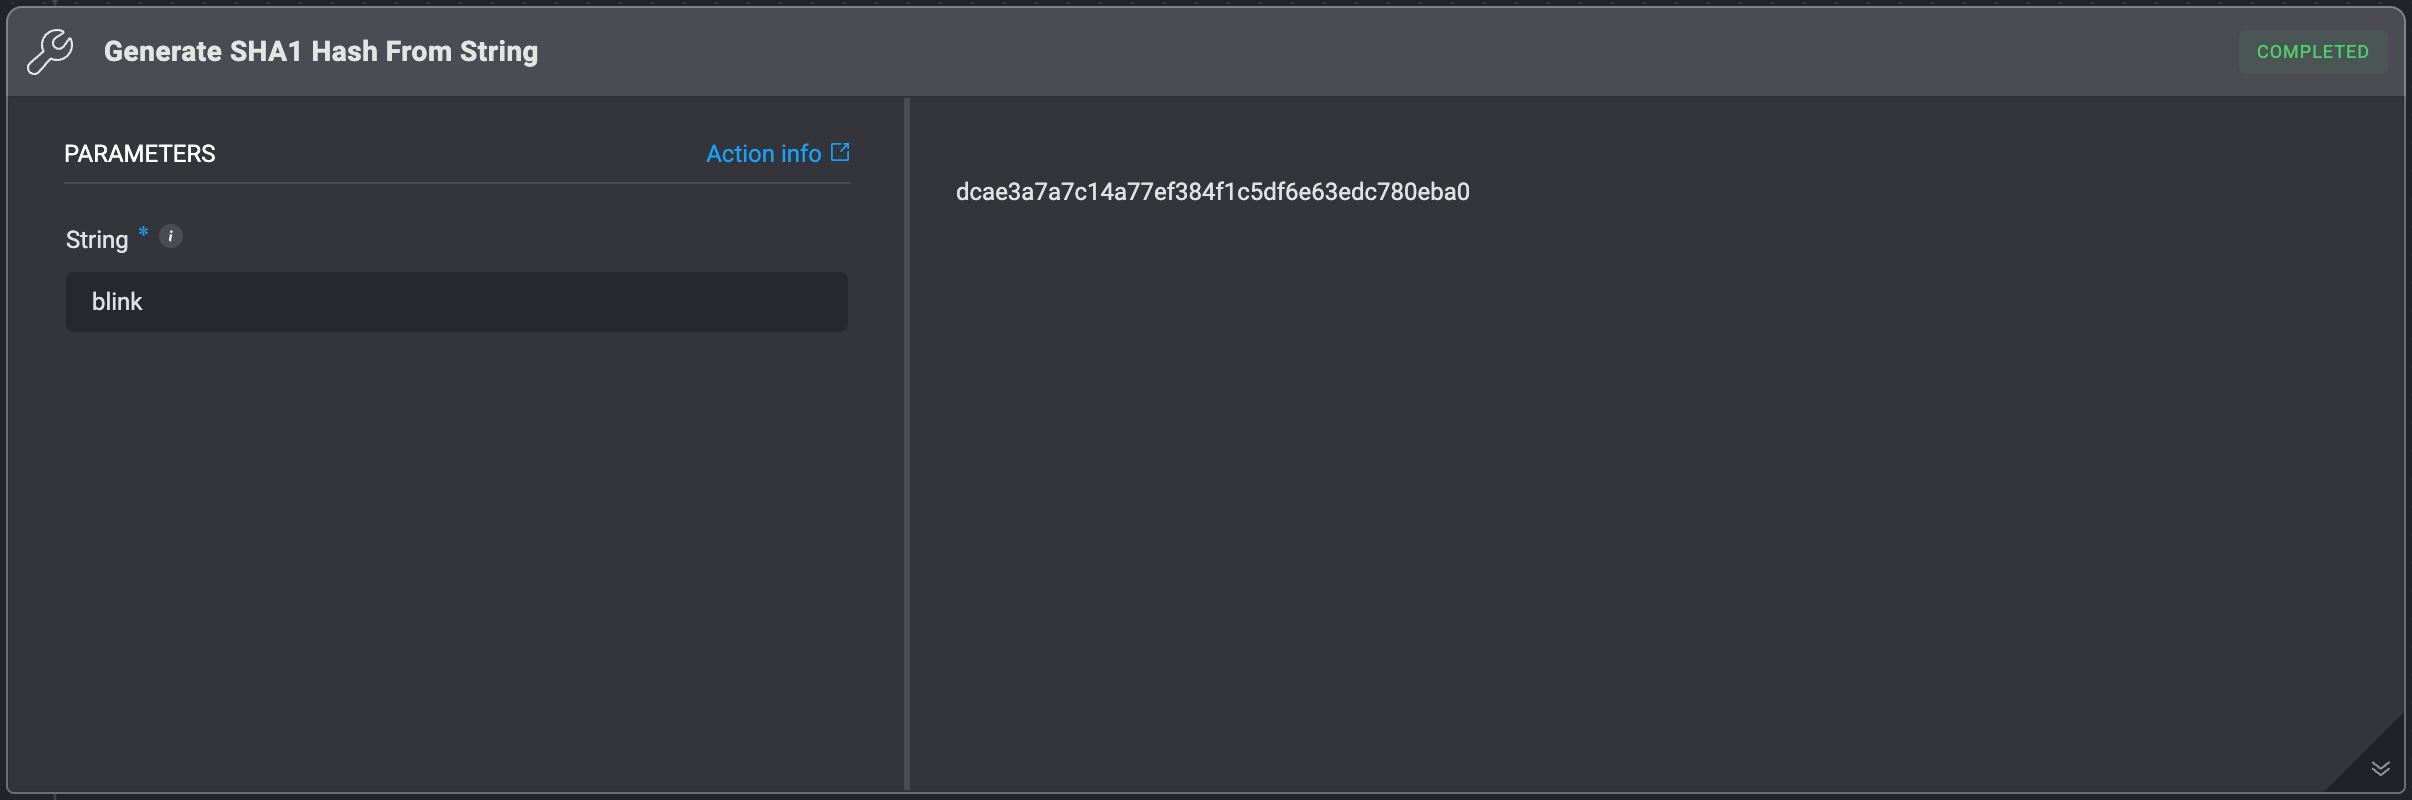Click the COMPLETED status badge
The height and width of the screenshot is (800, 2412).
2312,52
